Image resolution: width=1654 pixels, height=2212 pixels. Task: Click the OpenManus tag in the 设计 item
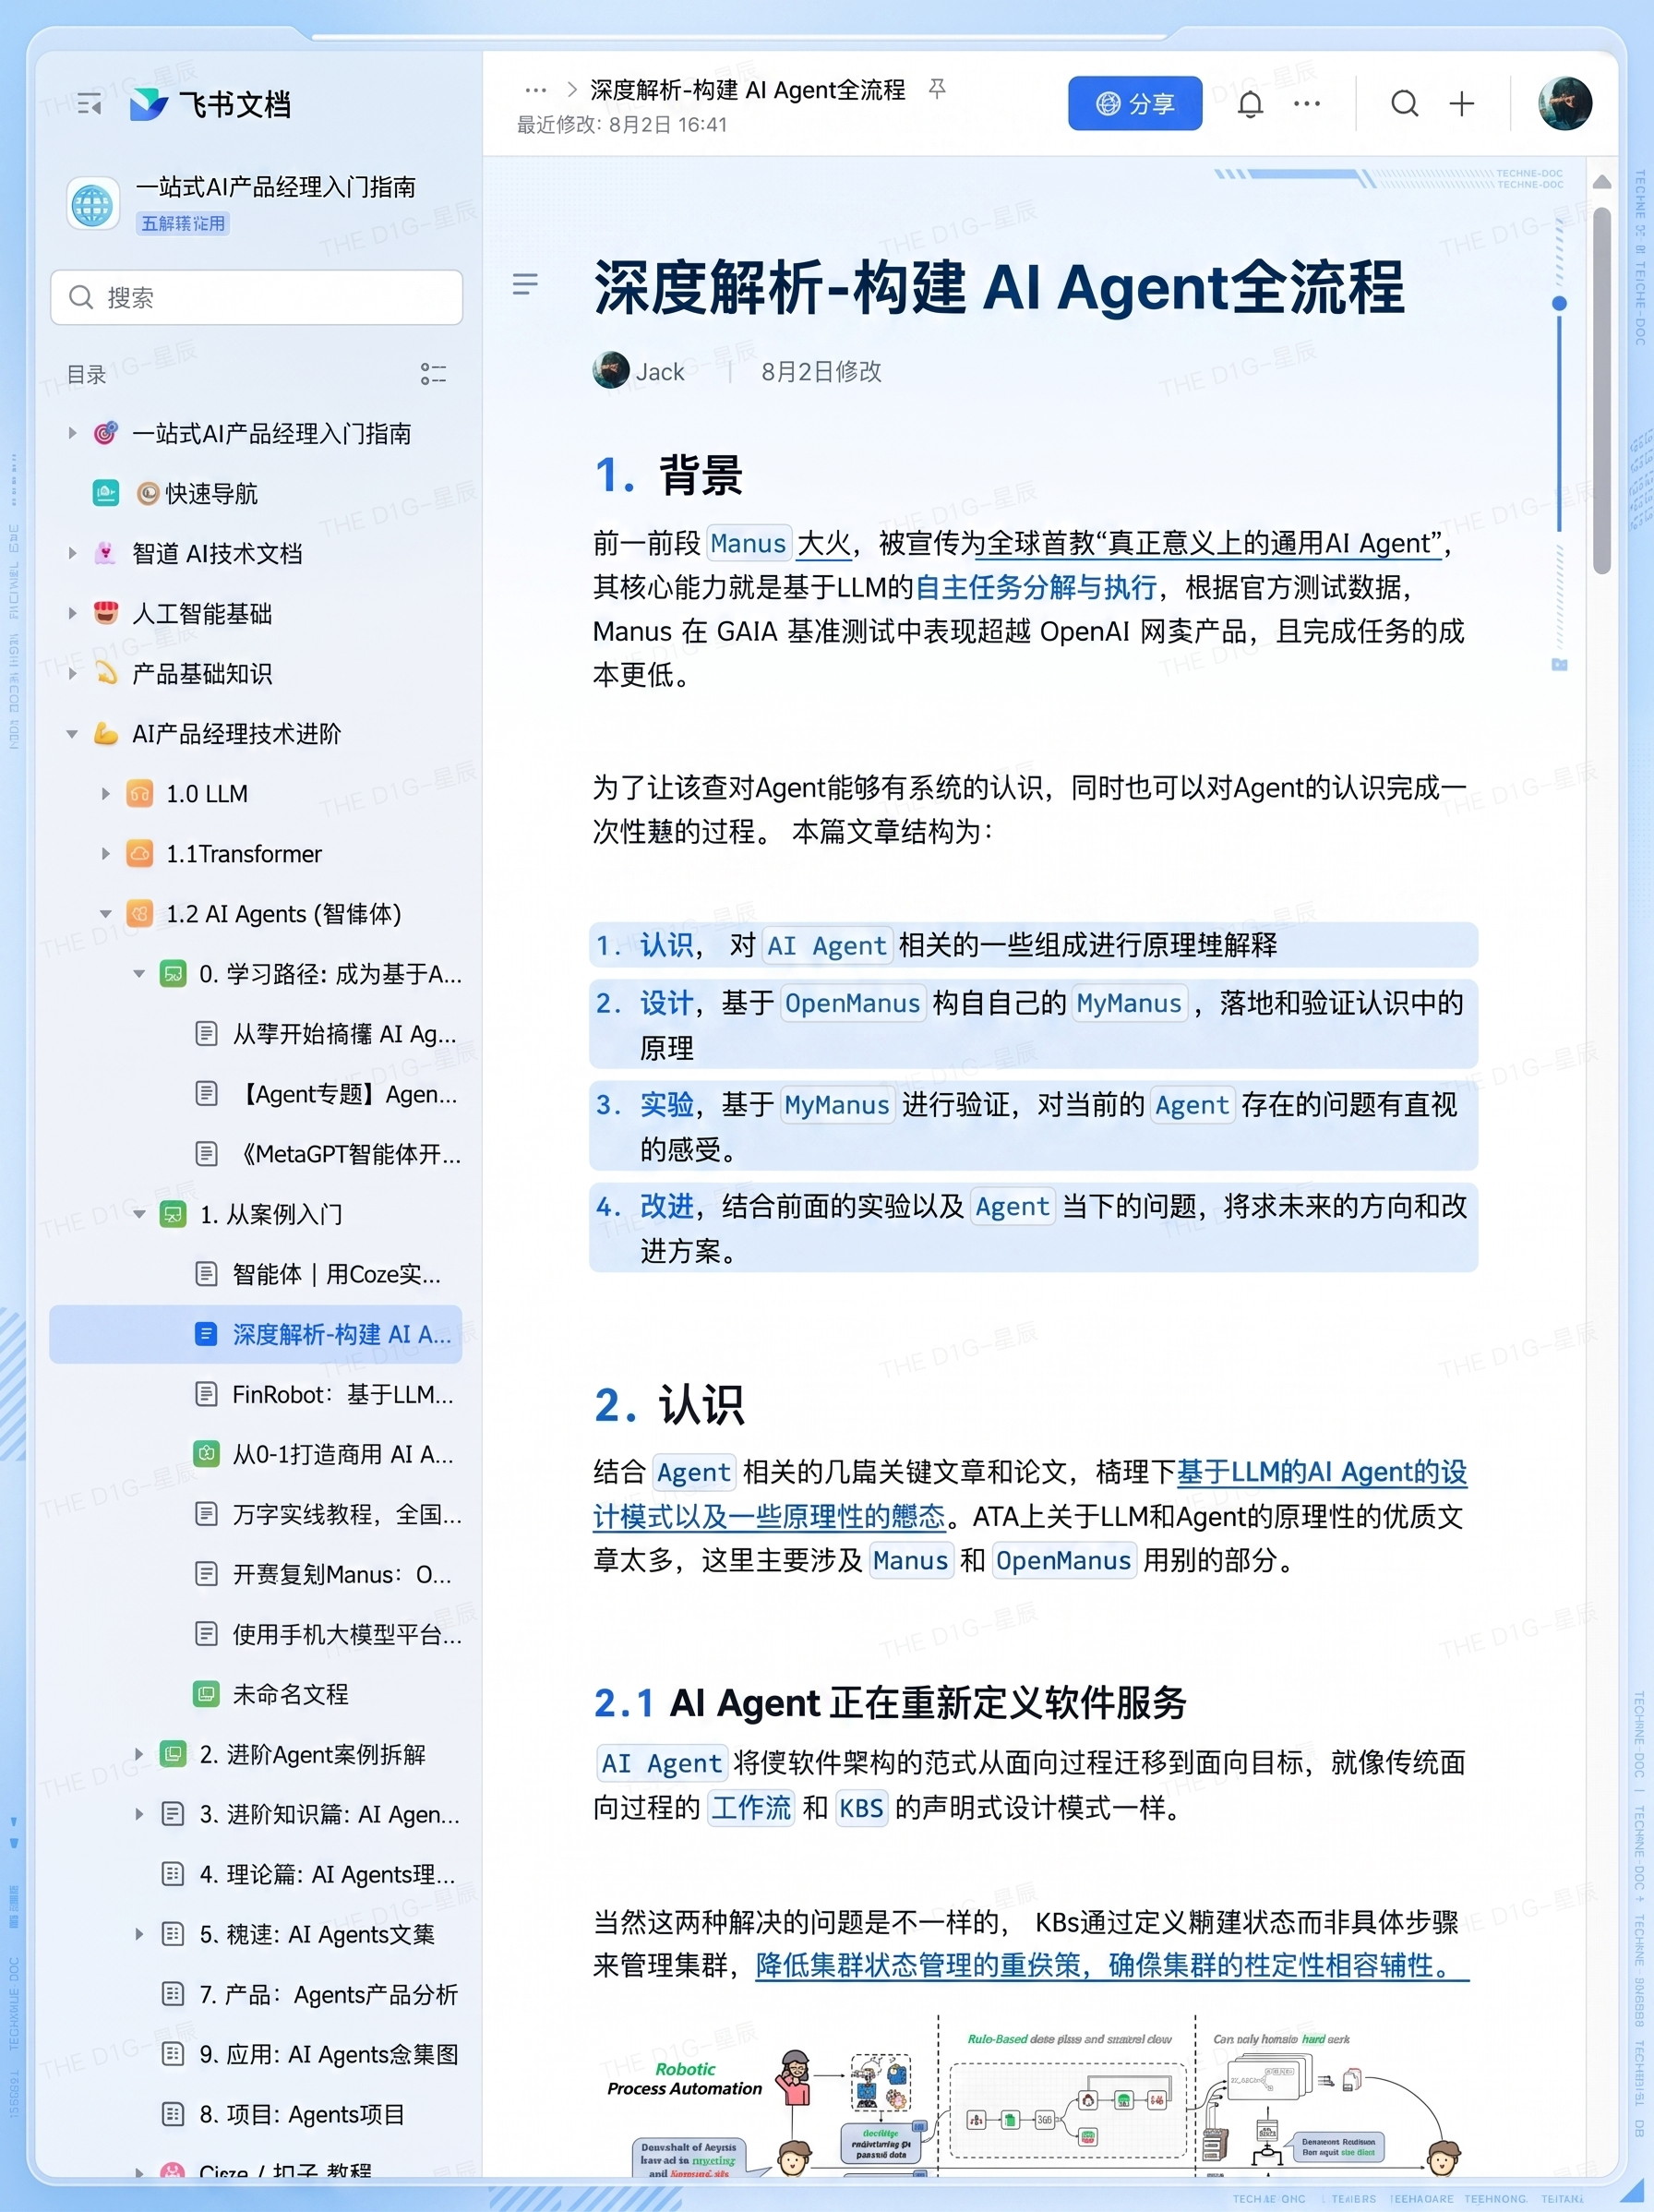tap(851, 1003)
